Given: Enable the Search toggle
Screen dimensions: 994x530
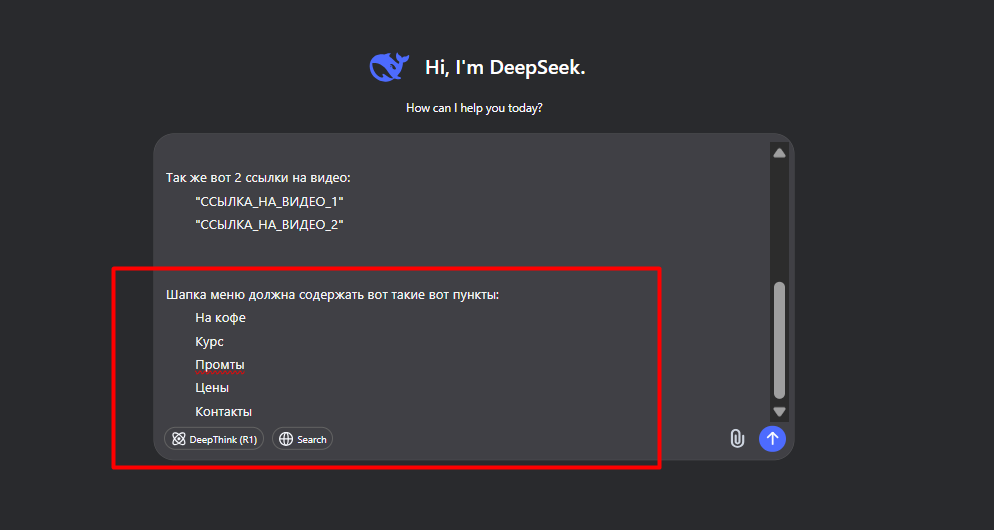Looking at the screenshot, I should point(302,439).
